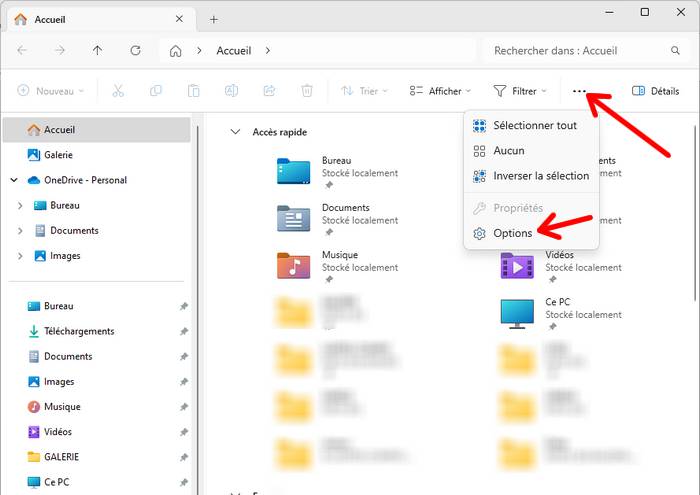The height and width of the screenshot is (495, 700).
Task: Collapse the OneDrive - Personal tree node
Action: point(14,180)
